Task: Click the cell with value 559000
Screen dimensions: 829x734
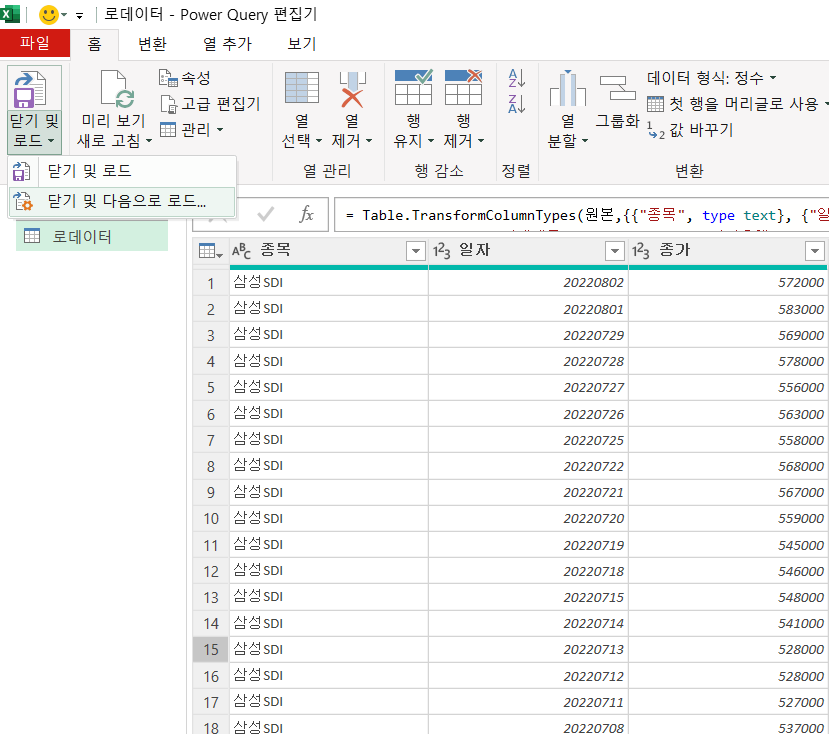Action: click(x=728, y=519)
